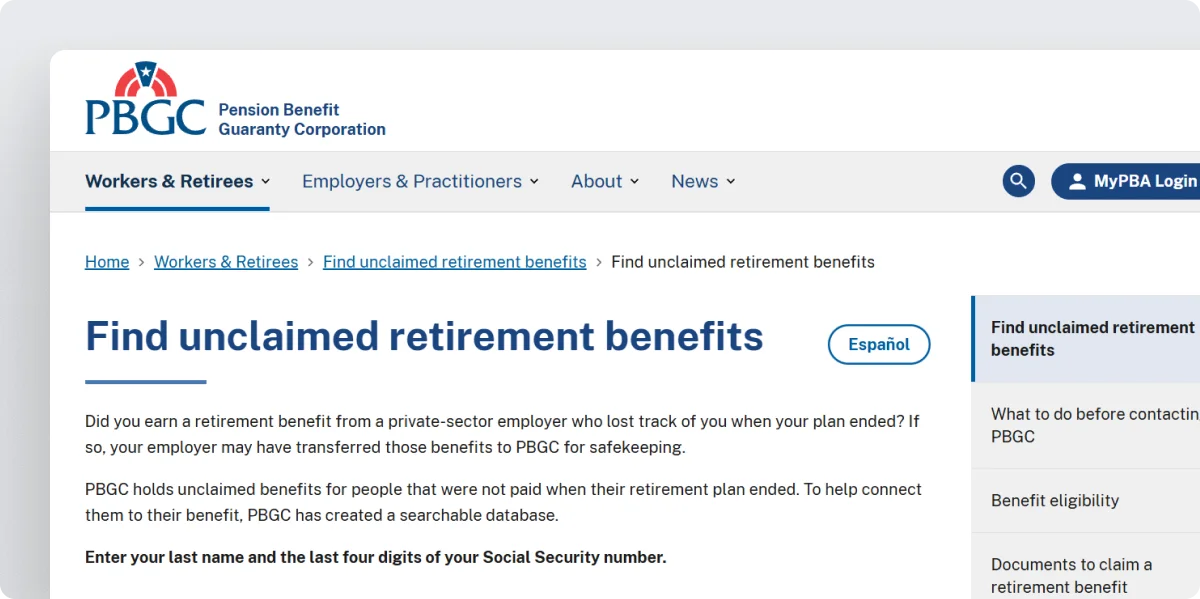Select About in the main menu
This screenshot has width=1200, height=599.
pyautogui.click(x=595, y=181)
